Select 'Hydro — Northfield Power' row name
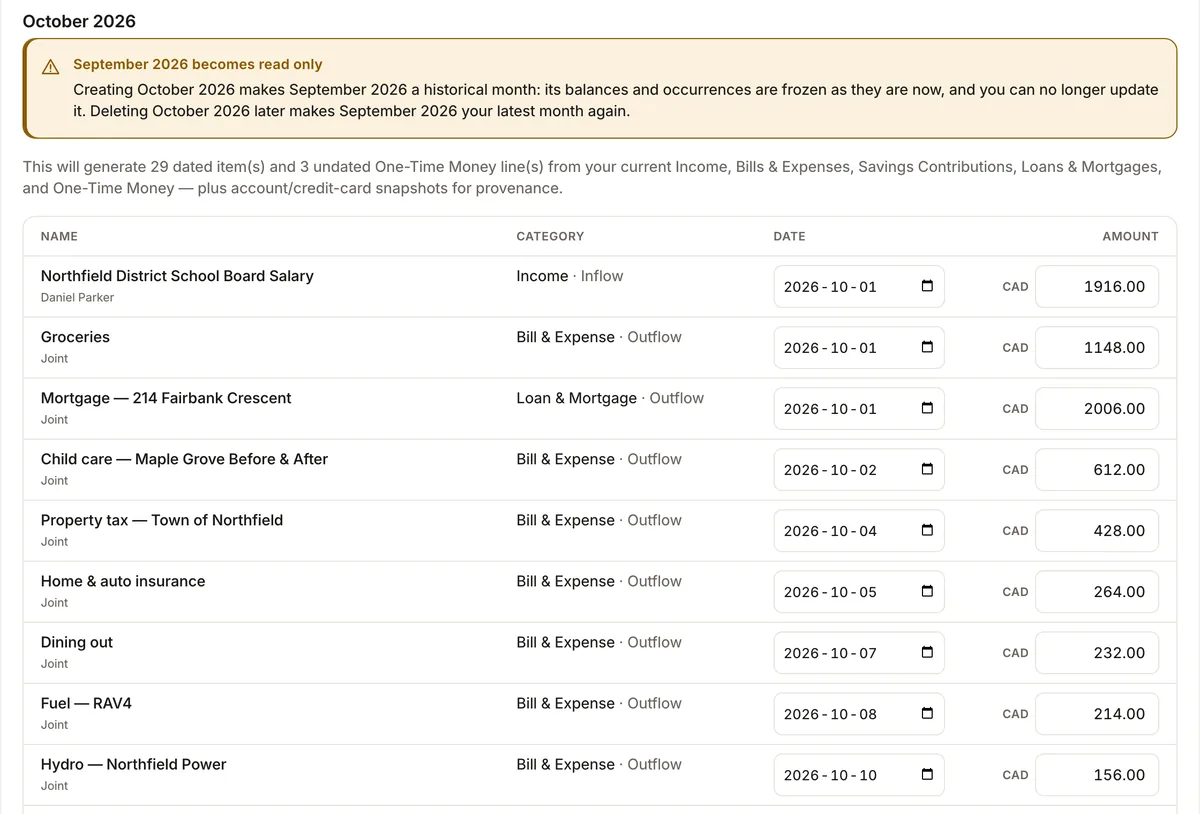Image resolution: width=1200 pixels, height=814 pixels. pos(134,764)
